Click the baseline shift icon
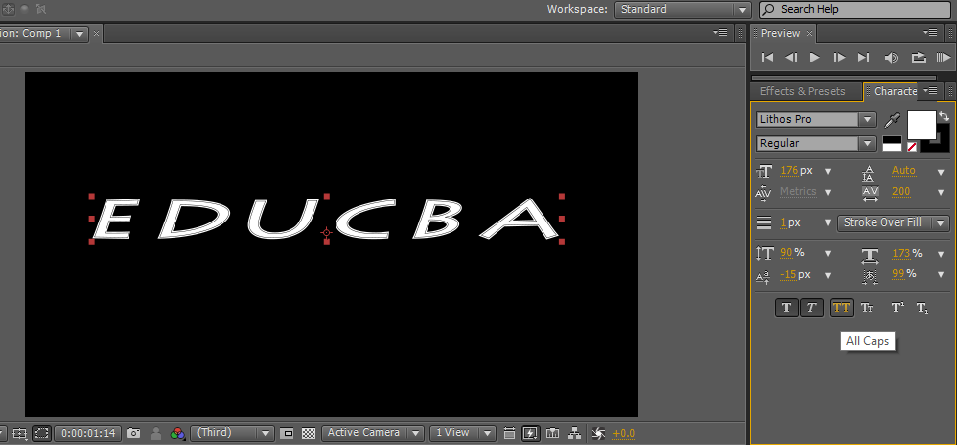The width and height of the screenshot is (957, 445). (763, 277)
